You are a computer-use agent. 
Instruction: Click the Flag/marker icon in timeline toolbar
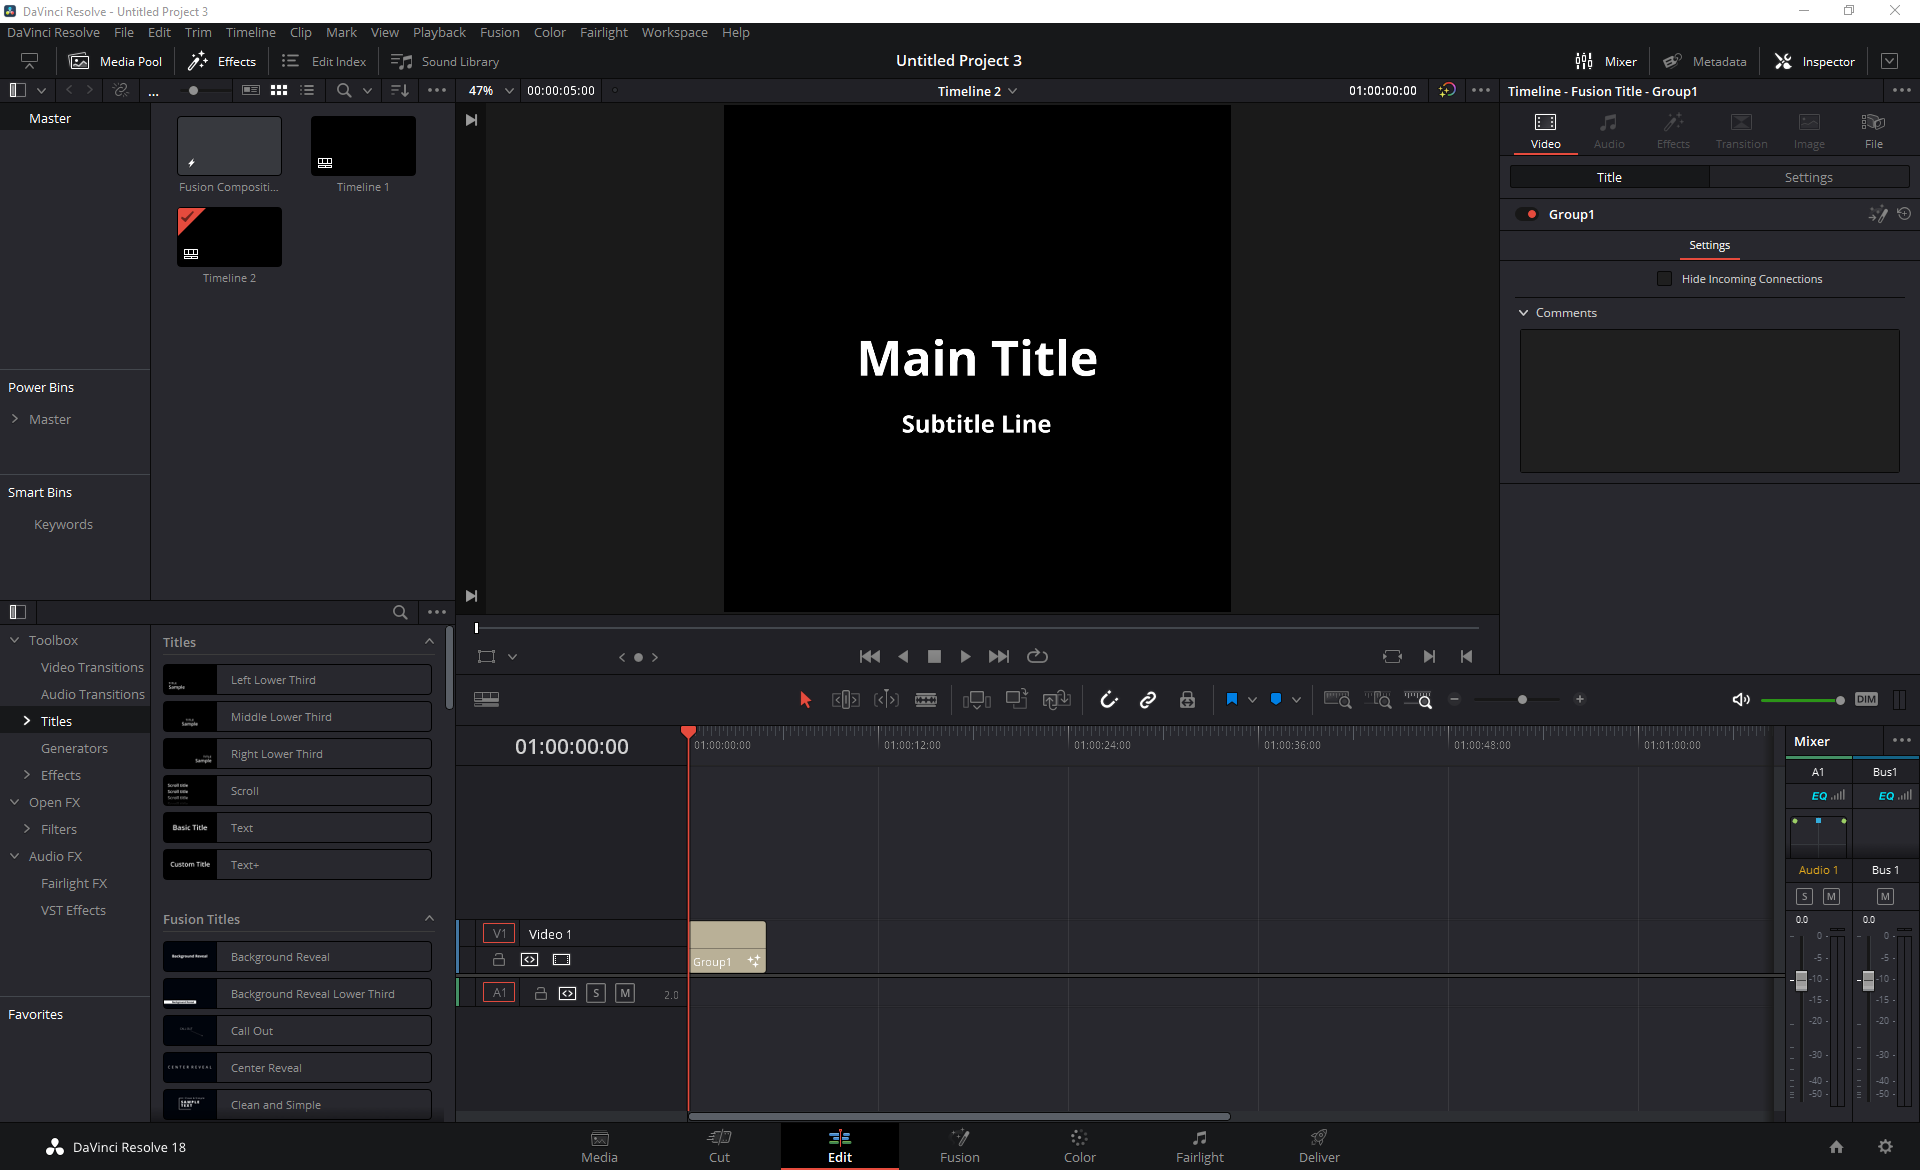[x=1232, y=700]
